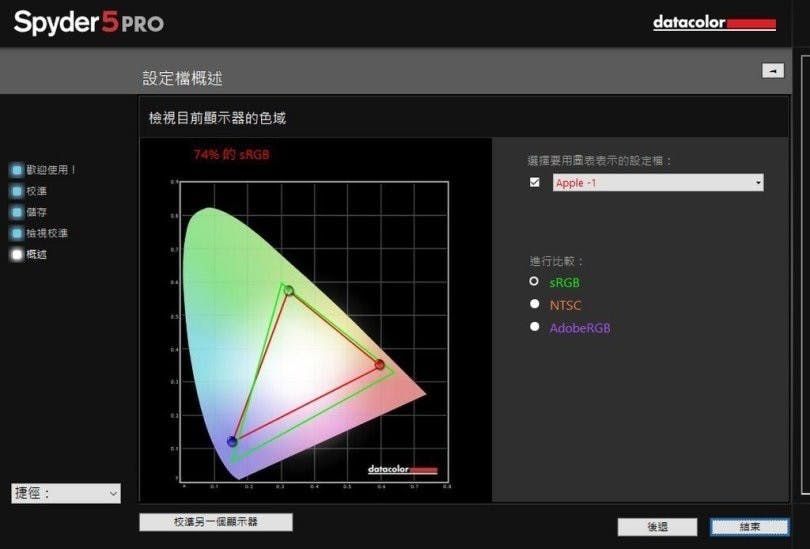Select sRGB comparison radio button
Image resolution: width=810 pixels, height=549 pixels.
pos(534,281)
